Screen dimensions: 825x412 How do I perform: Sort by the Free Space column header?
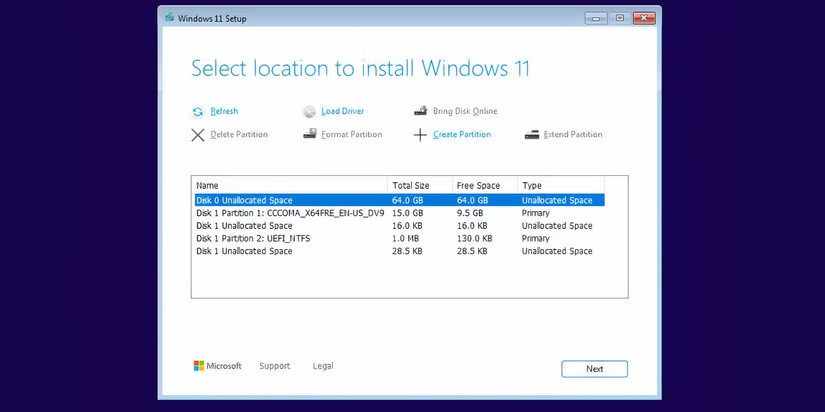tap(484, 186)
